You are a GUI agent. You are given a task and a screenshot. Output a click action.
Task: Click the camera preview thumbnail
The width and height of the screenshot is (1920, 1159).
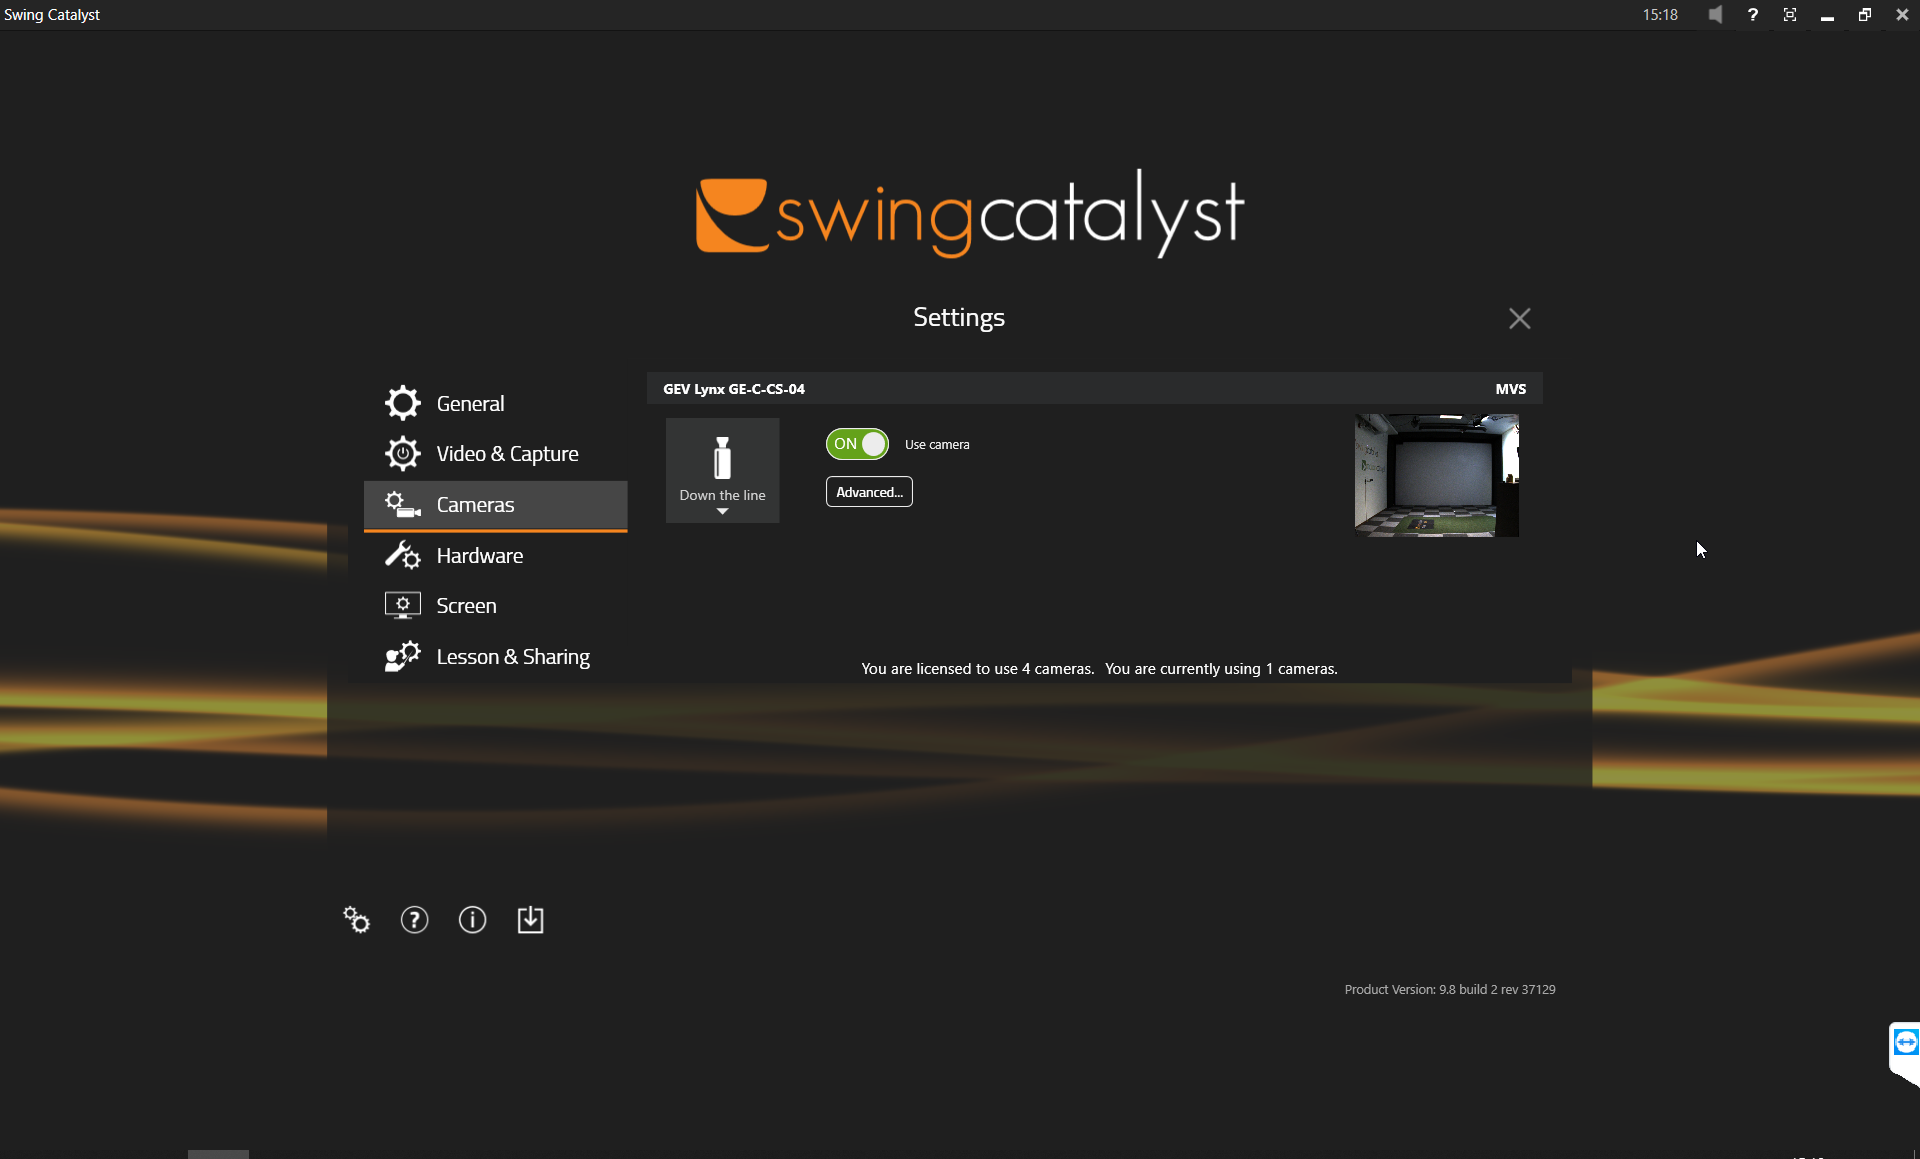(1436, 474)
